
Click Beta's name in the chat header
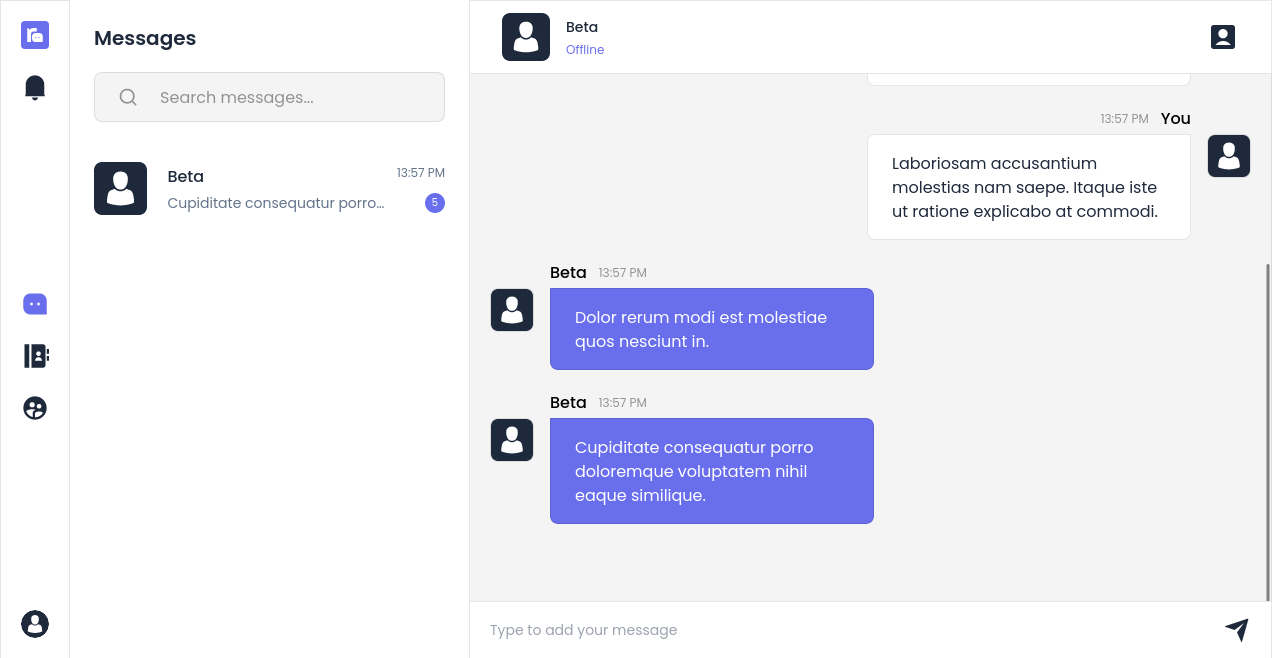coord(582,27)
